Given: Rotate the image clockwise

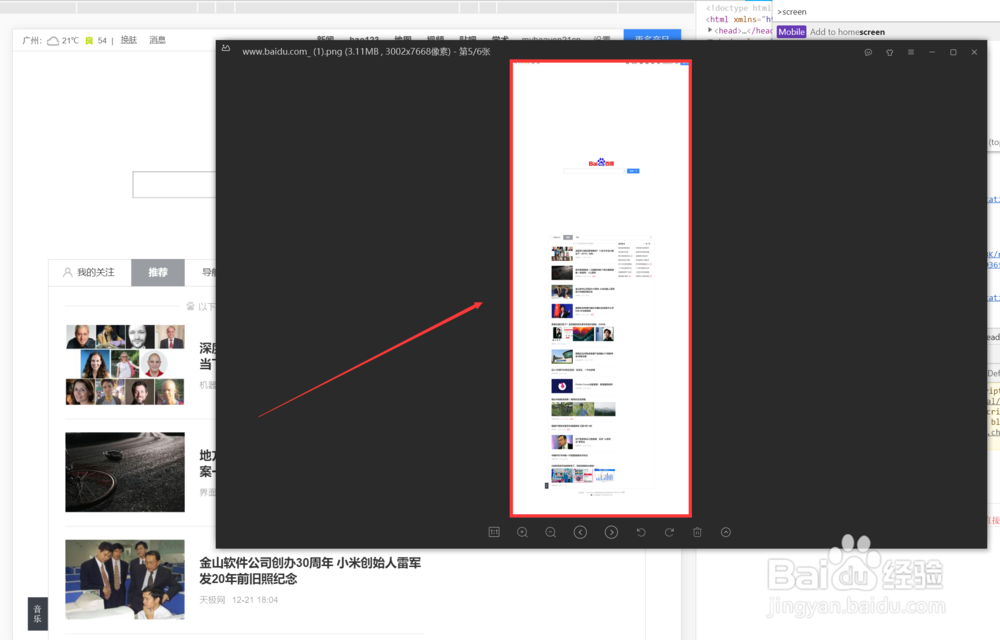Looking at the screenshot, I should [x=669, y=532].
